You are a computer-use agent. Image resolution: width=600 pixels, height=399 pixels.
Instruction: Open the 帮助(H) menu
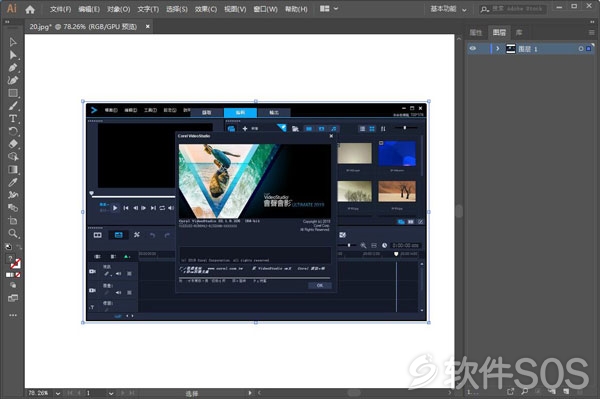296,9
